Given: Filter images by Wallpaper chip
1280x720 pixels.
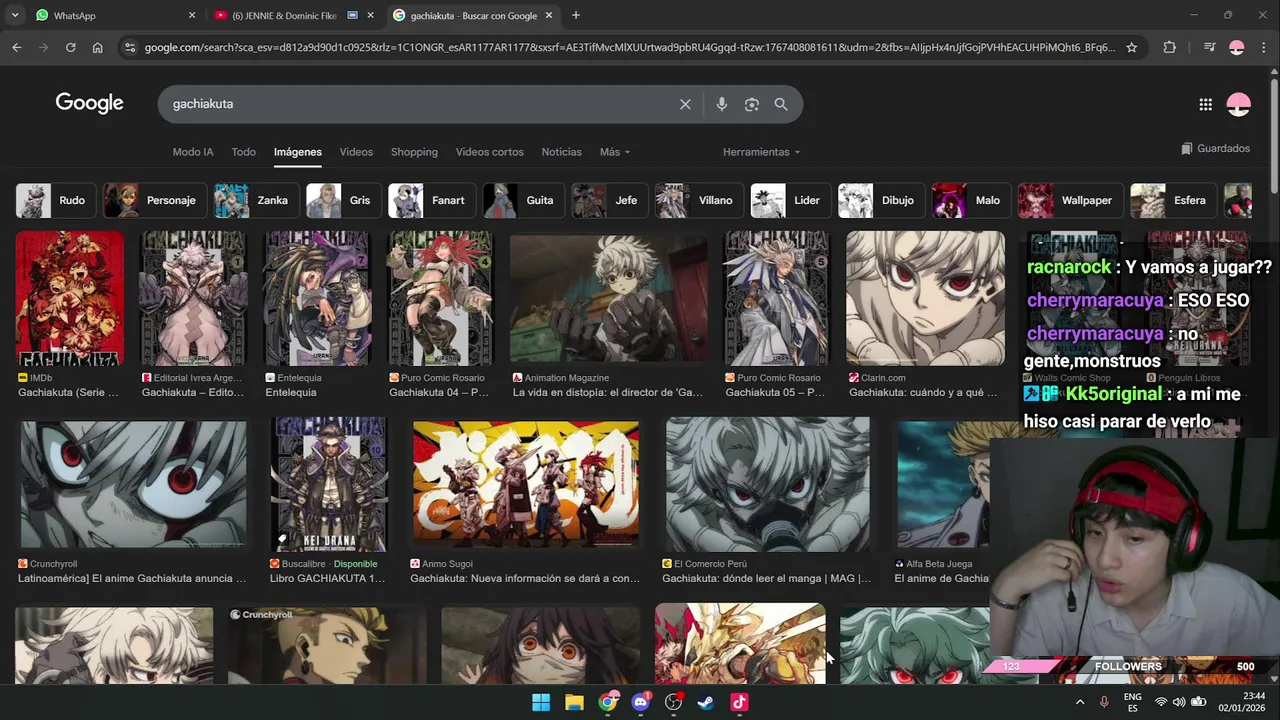Looking at the screenshot, I should 1070,200.
